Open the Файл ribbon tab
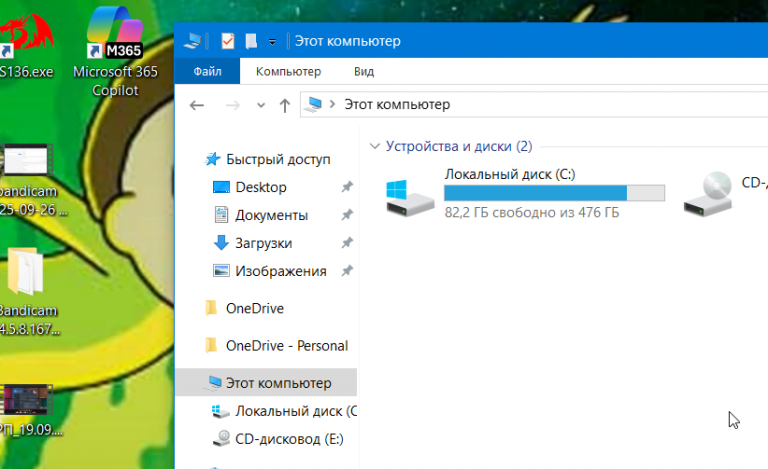This screenshot has height=469, width=768. tap(207, 71)
